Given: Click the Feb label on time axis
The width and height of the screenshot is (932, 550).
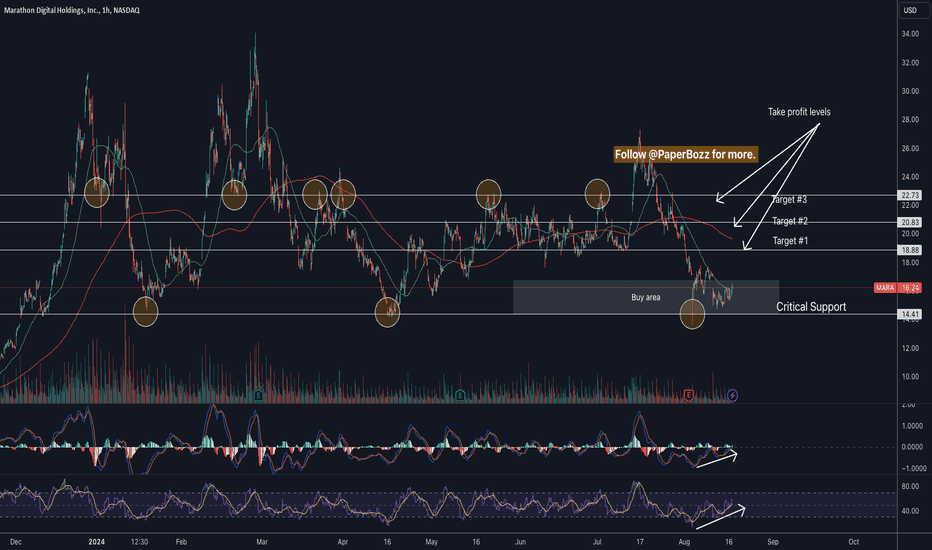Looking at the screenshot, I should [x=181, y=542].
